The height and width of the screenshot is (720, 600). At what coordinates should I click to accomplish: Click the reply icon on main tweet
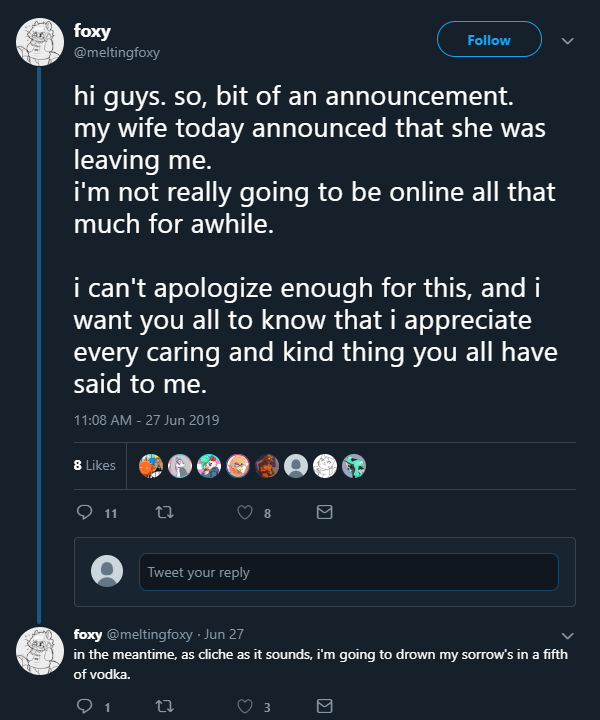point(84,512)
